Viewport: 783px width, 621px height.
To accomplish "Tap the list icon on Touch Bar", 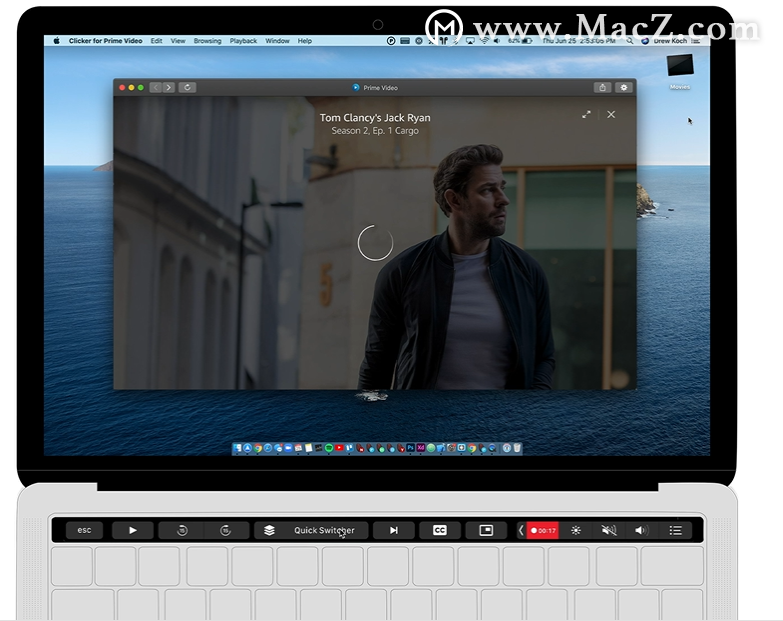I will coord(675,530).
